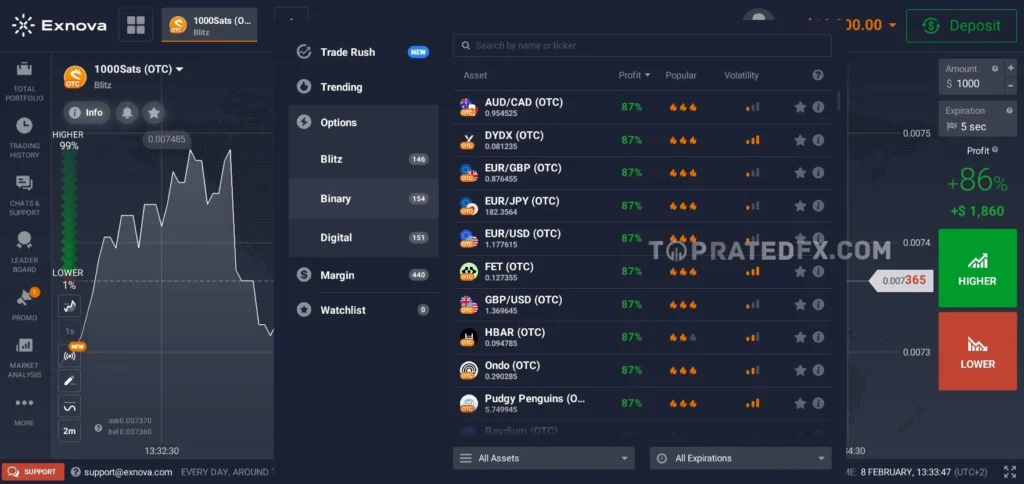Place a LOWER trade
Screen dimensions: 1024x484
pyautogui.click(x=978, y=351)
